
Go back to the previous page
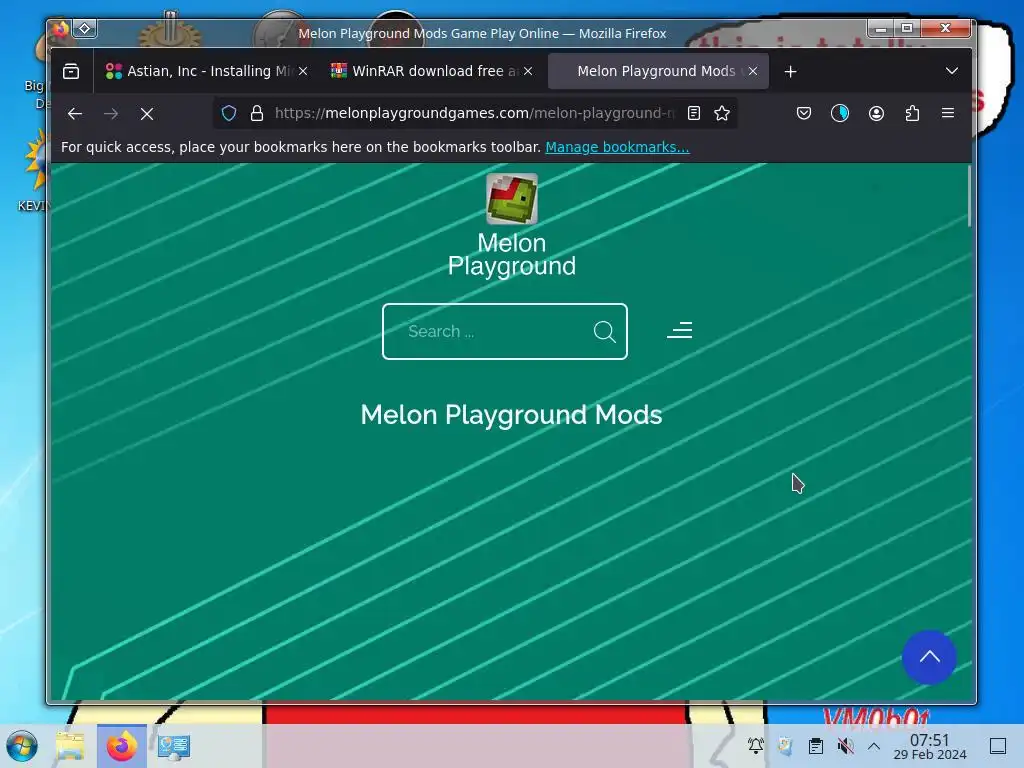pyautogui.click(x=74, y=114)
